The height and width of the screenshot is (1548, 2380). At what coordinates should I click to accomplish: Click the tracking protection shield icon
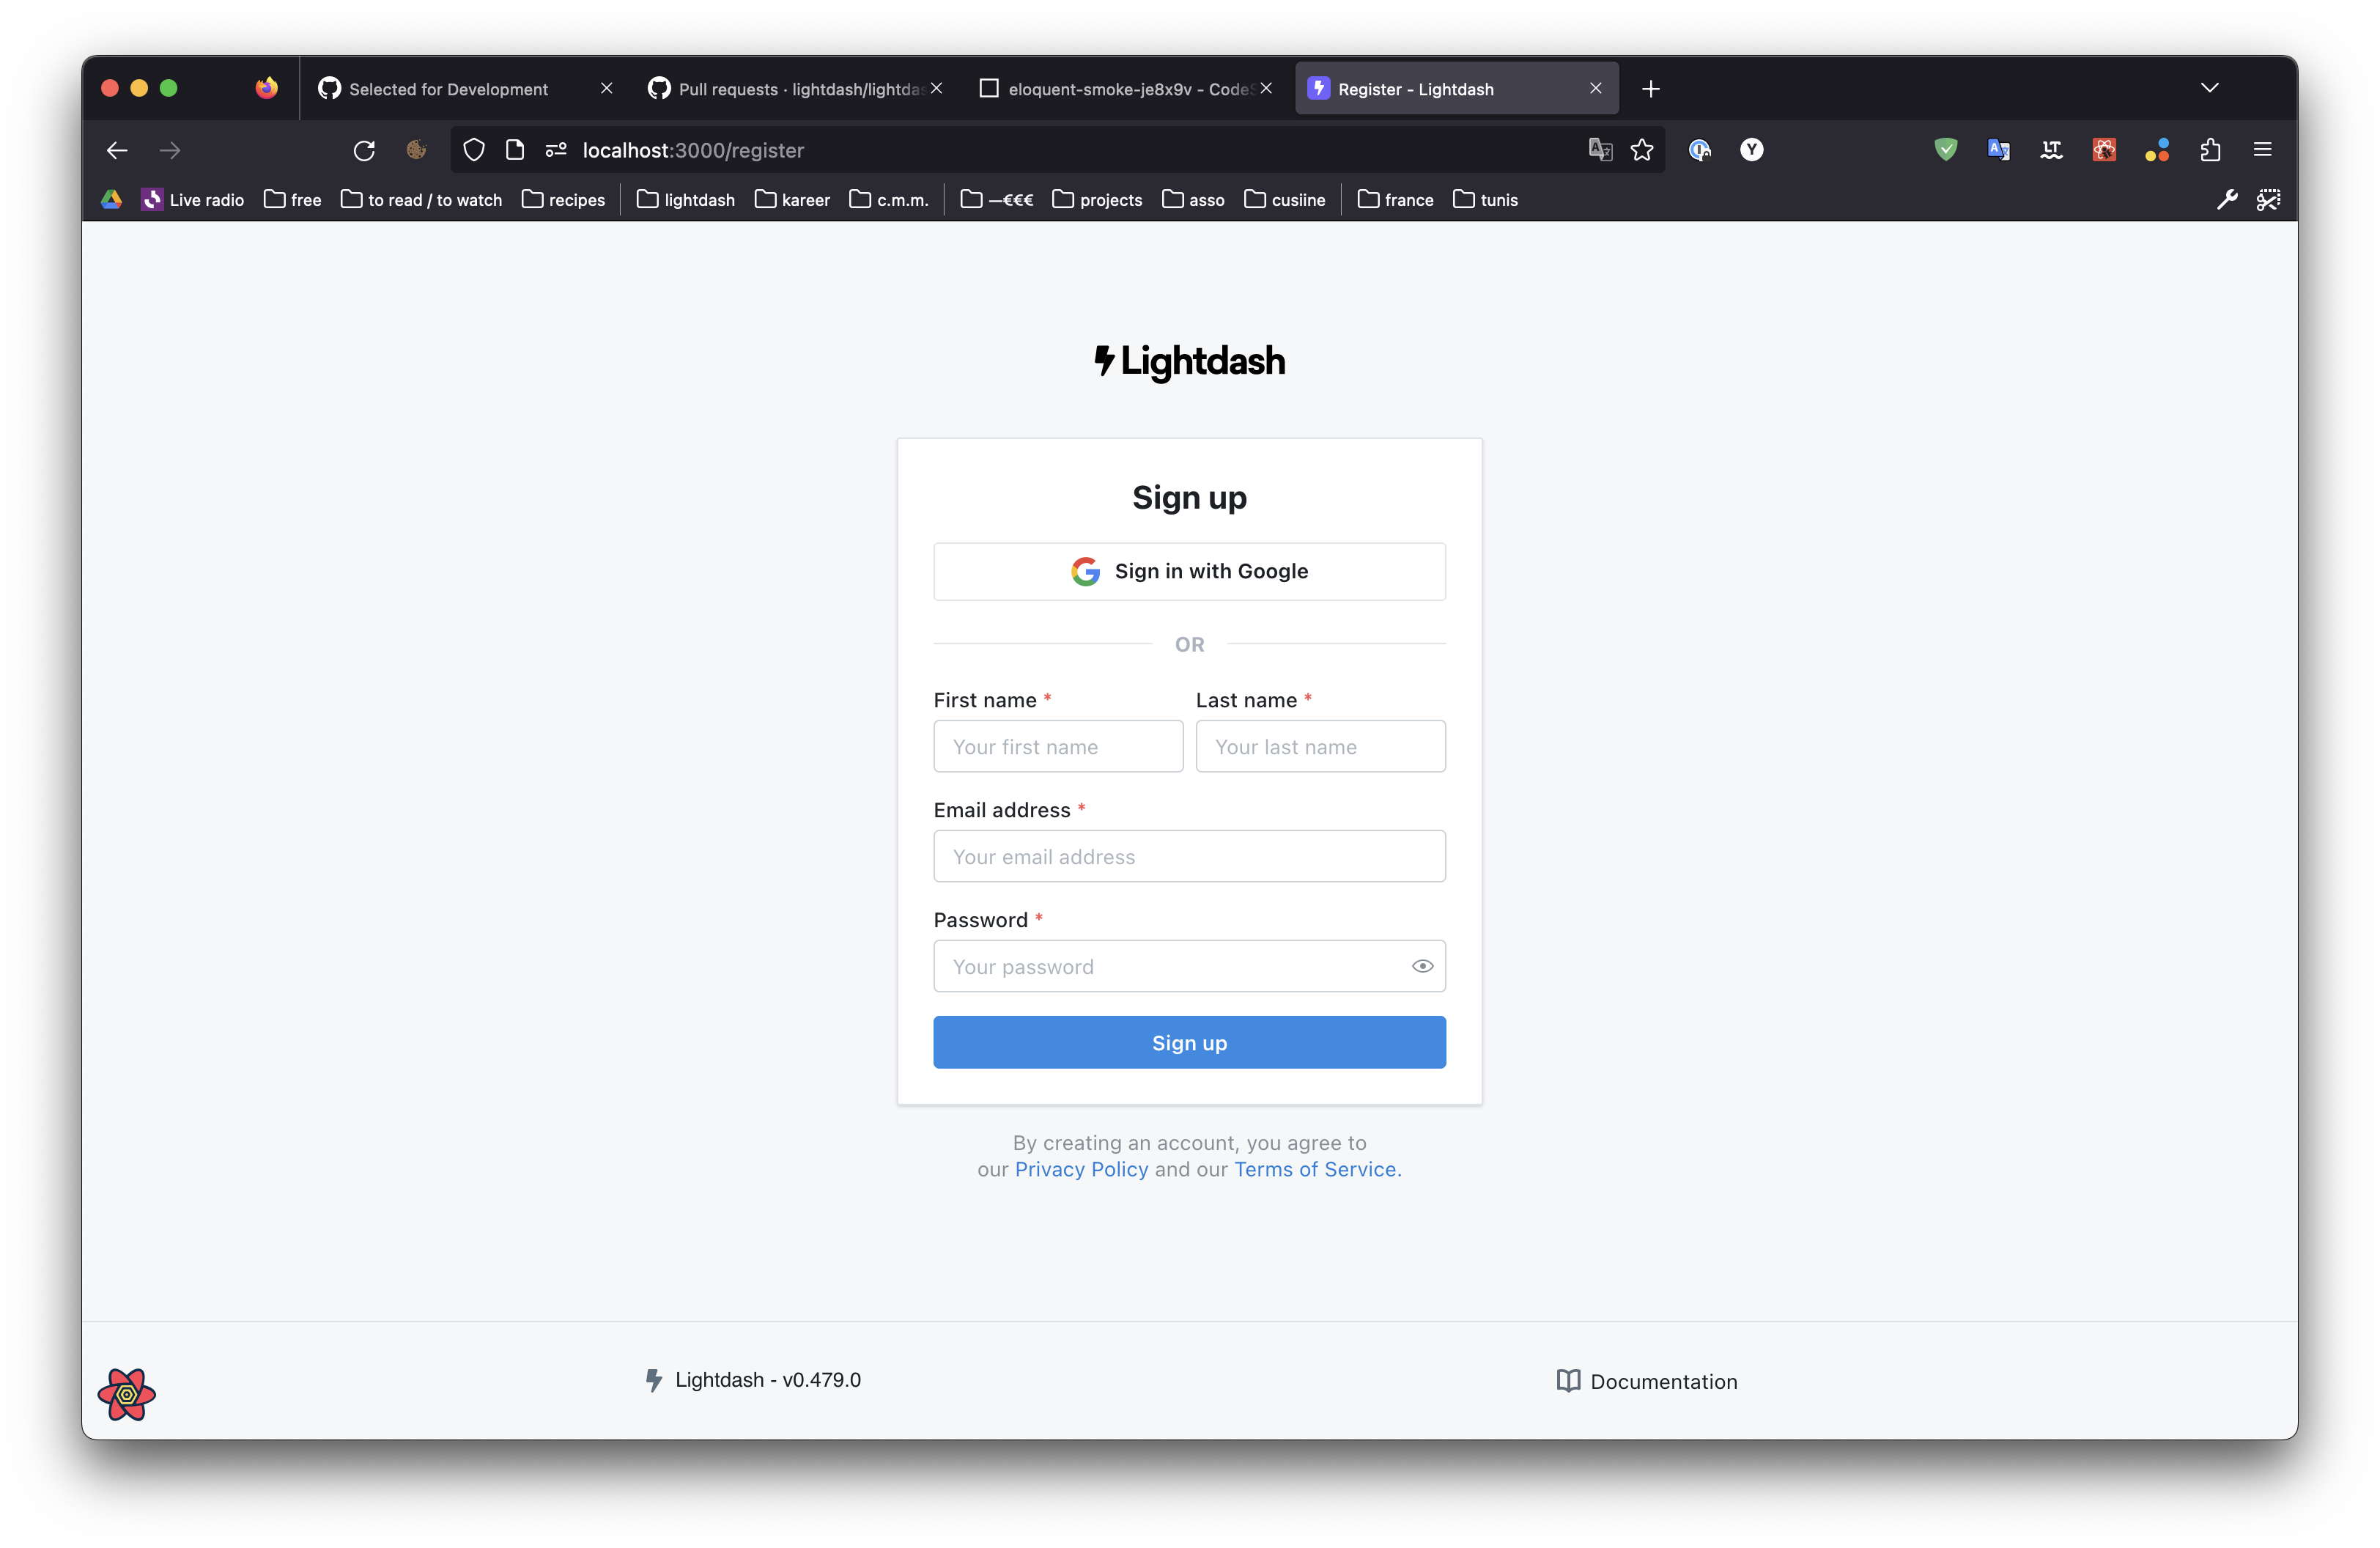tap(474, 150)
